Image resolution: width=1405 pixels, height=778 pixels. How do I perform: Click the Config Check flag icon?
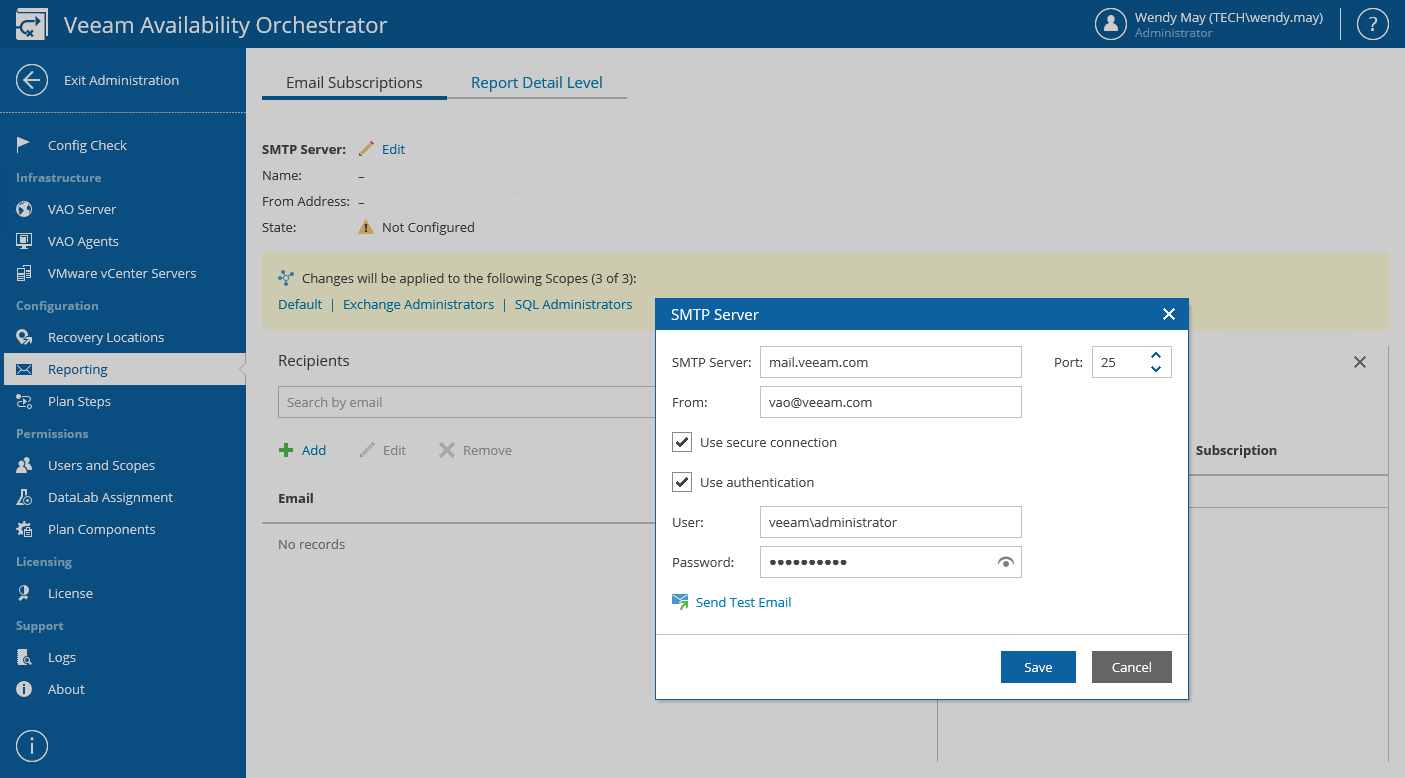[x=24, y=145]
